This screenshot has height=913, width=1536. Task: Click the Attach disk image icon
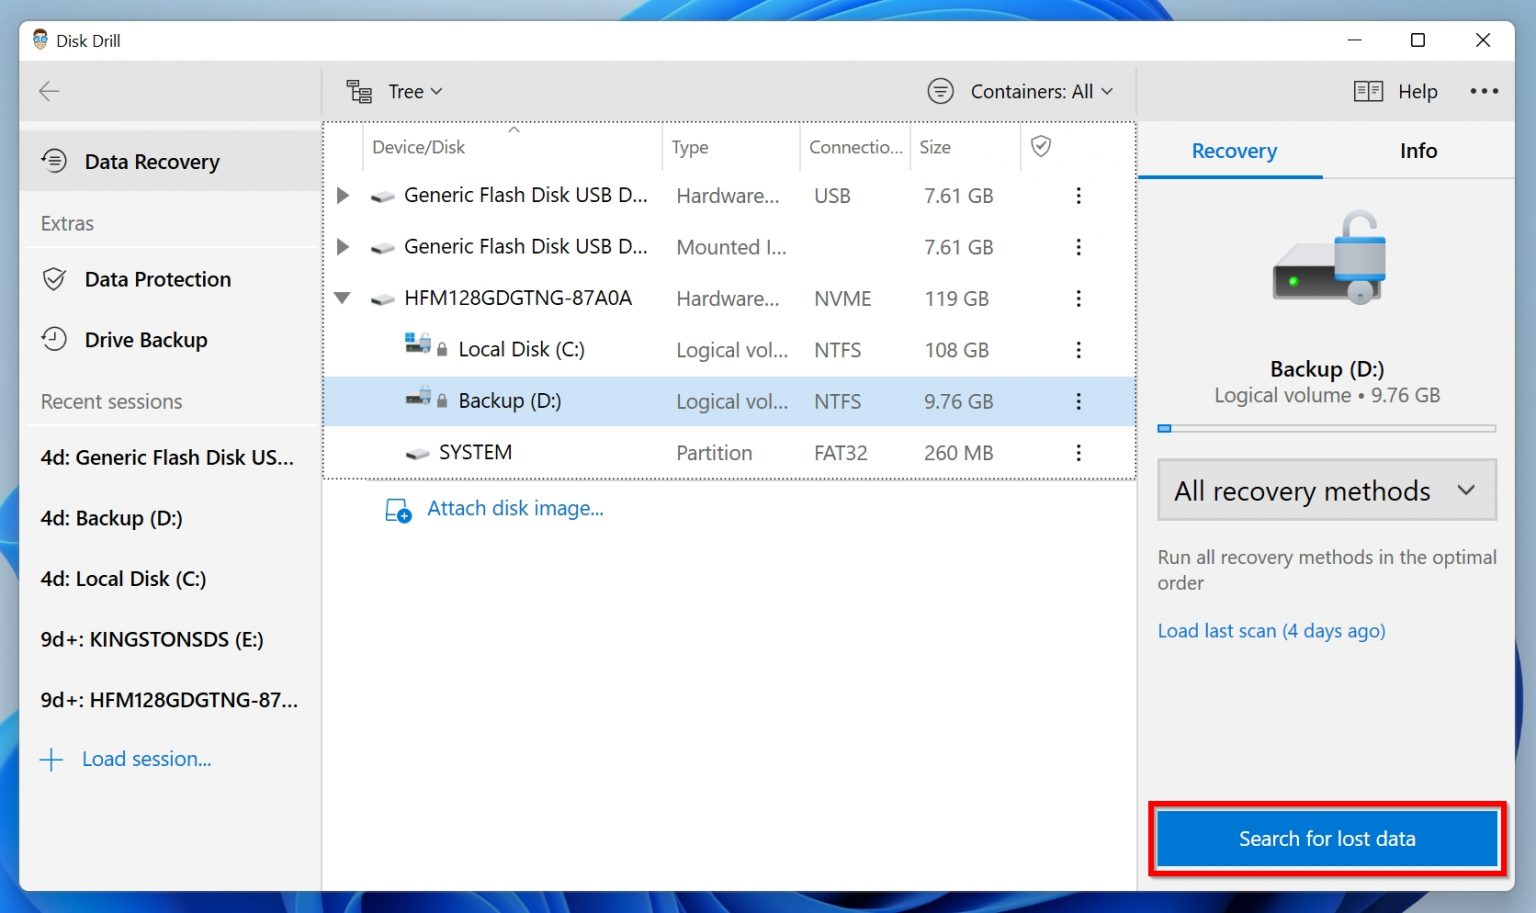point(397,510)
